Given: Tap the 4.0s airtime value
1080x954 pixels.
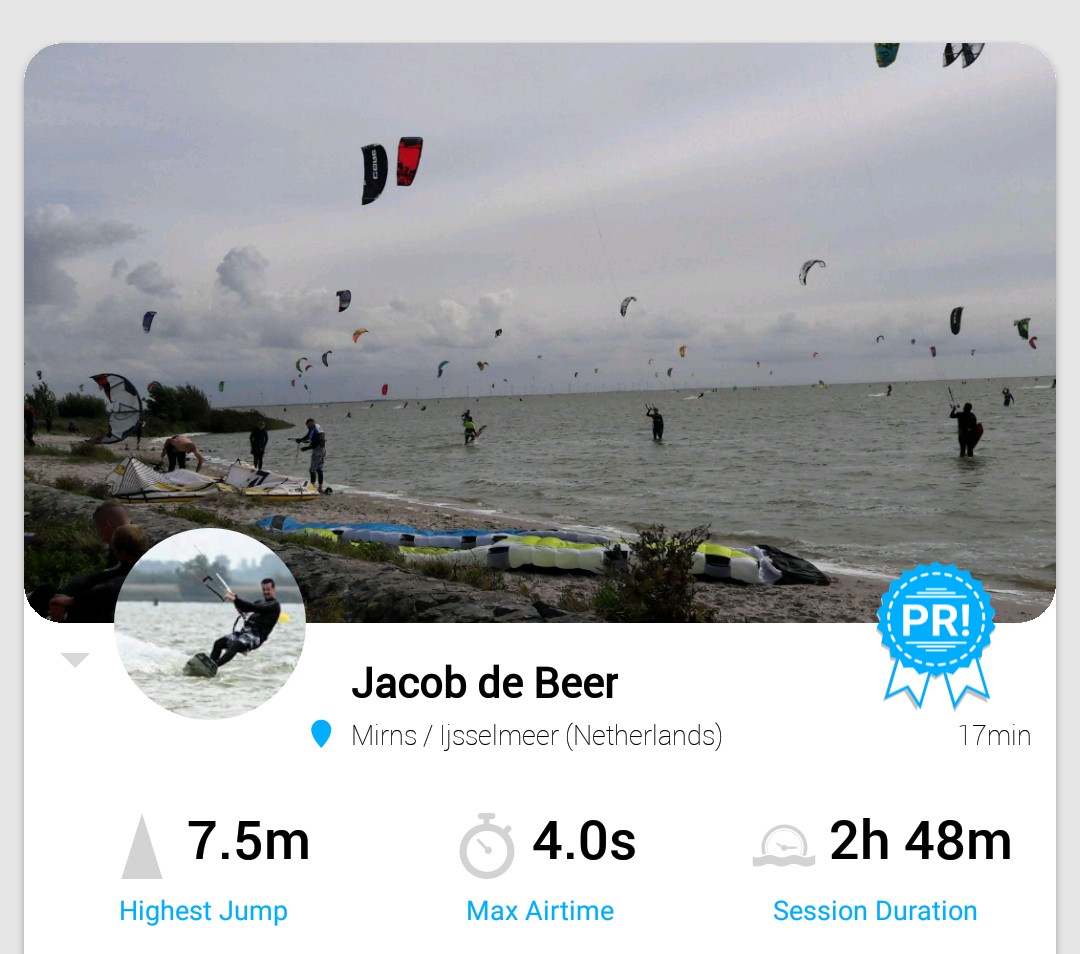Looking at the screenshot, I should coord(584,841).
